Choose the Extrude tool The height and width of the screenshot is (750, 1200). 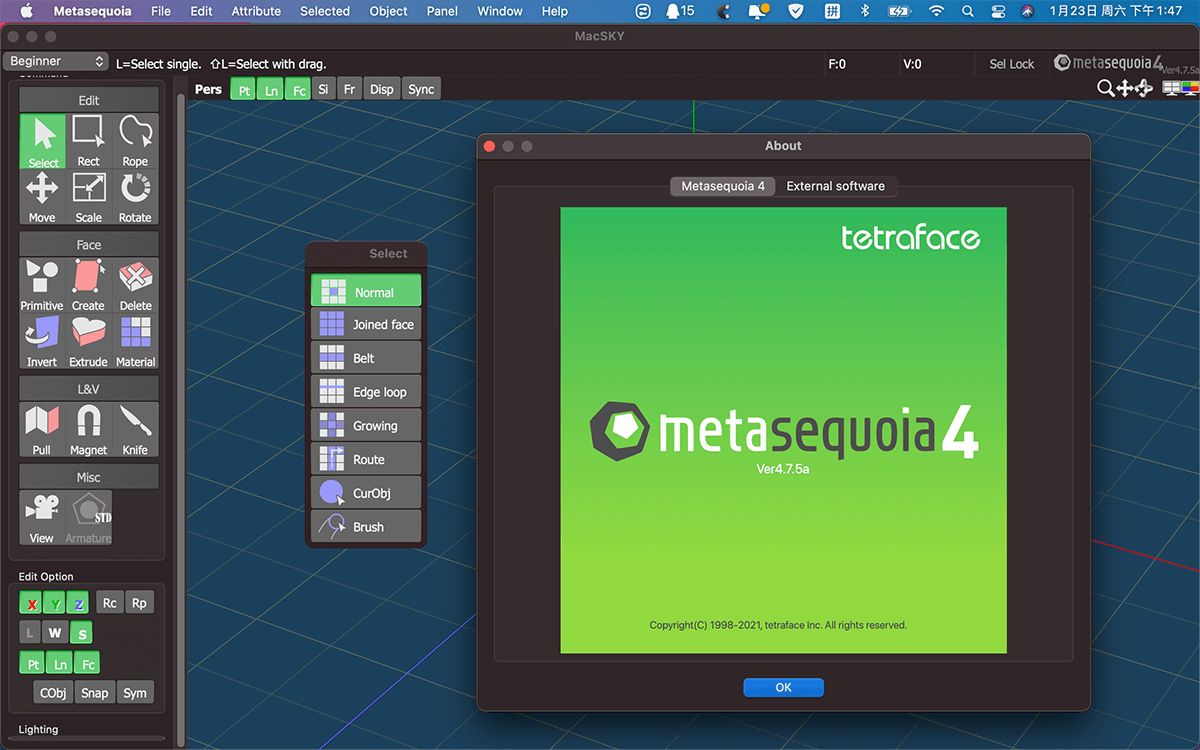click(89, 341)
